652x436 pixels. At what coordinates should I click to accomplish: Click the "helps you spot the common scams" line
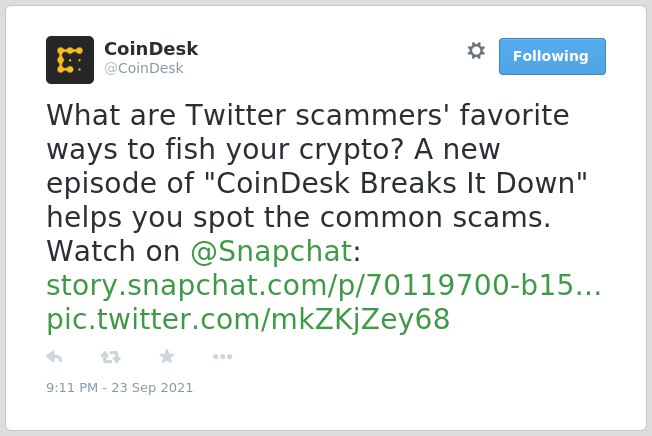299,217
